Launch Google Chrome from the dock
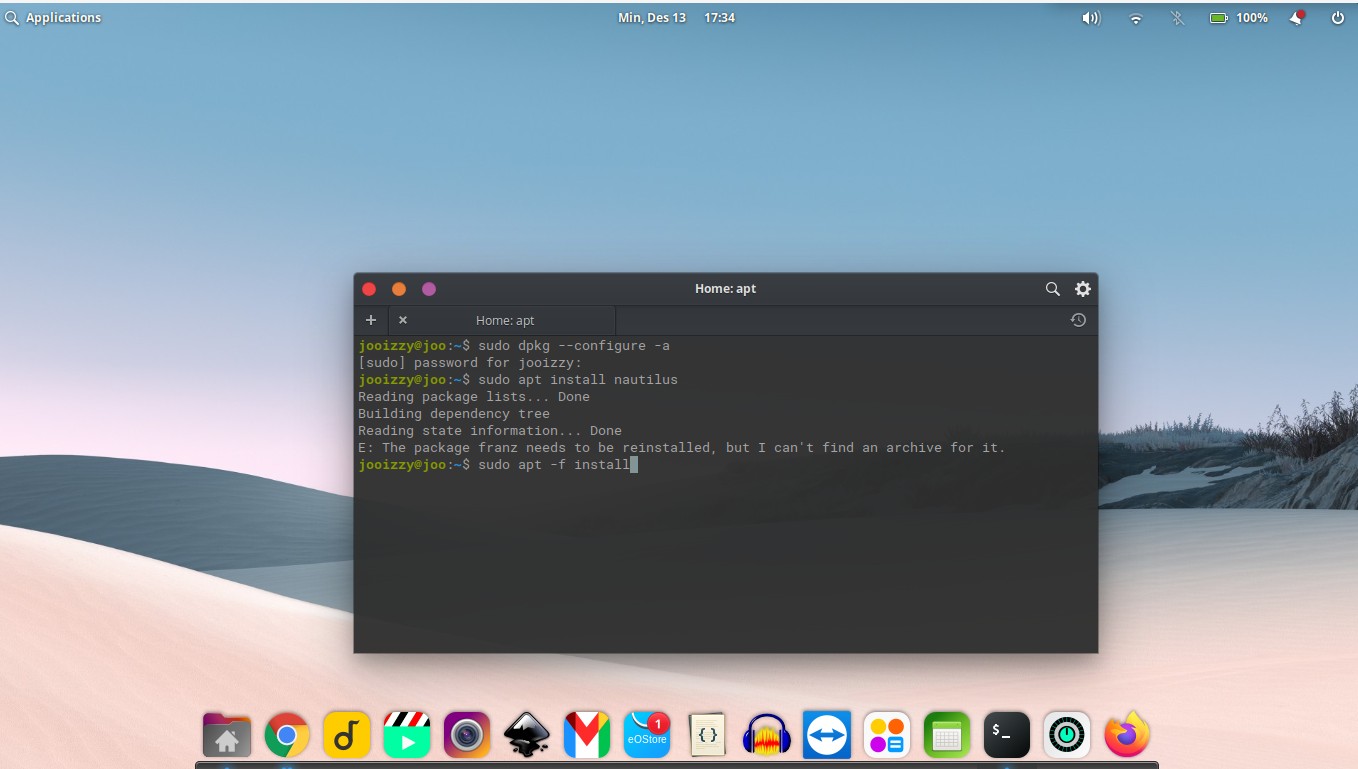The height and width of the screenshot is (769, 1358). 287,734
